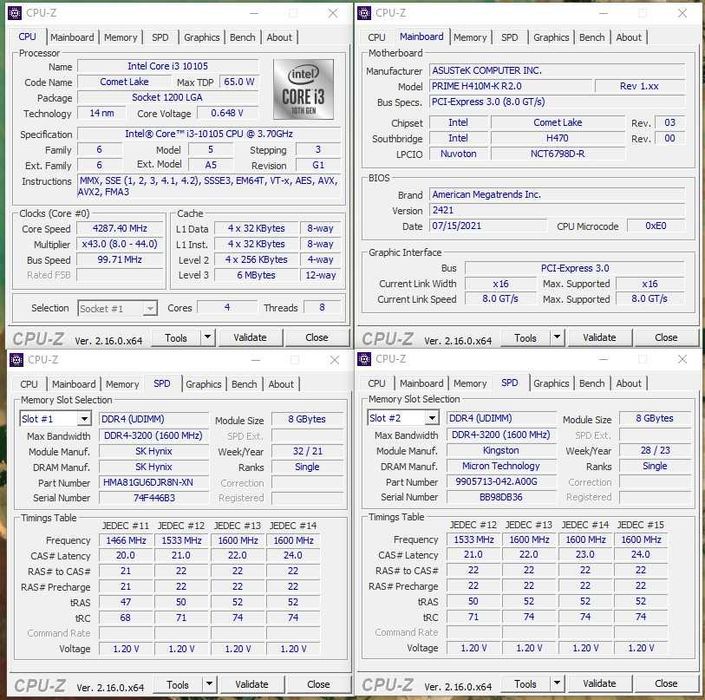Image resolution: width=705 pixels, height=700 pixels.
Task: Click serial number 74F446B3
Action: (x=153, y=498)
